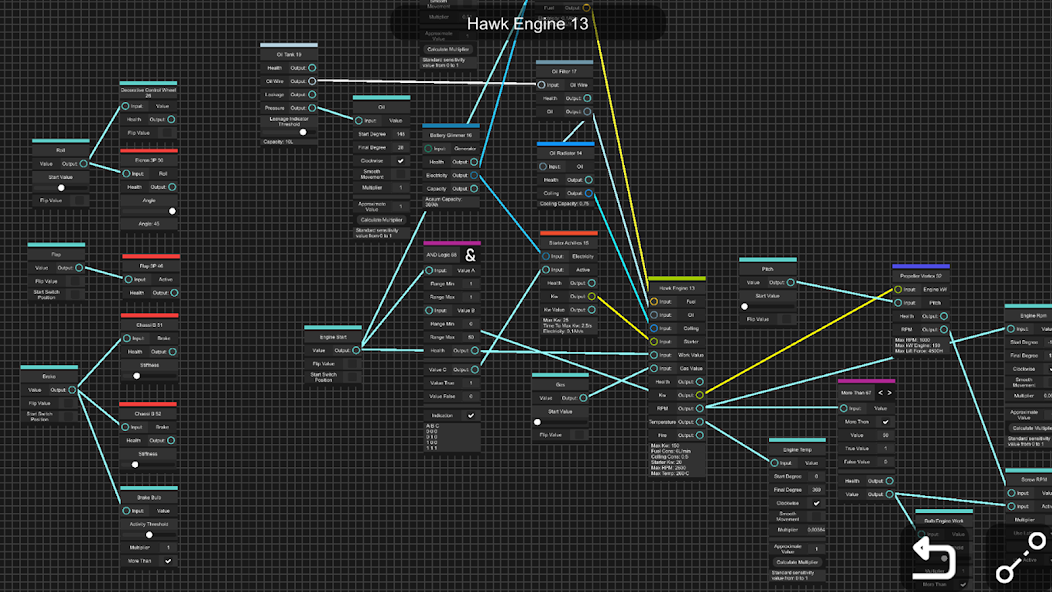
Task: Uncheck Indication checkbox in AND Logic node
Action: pos(471,415)
